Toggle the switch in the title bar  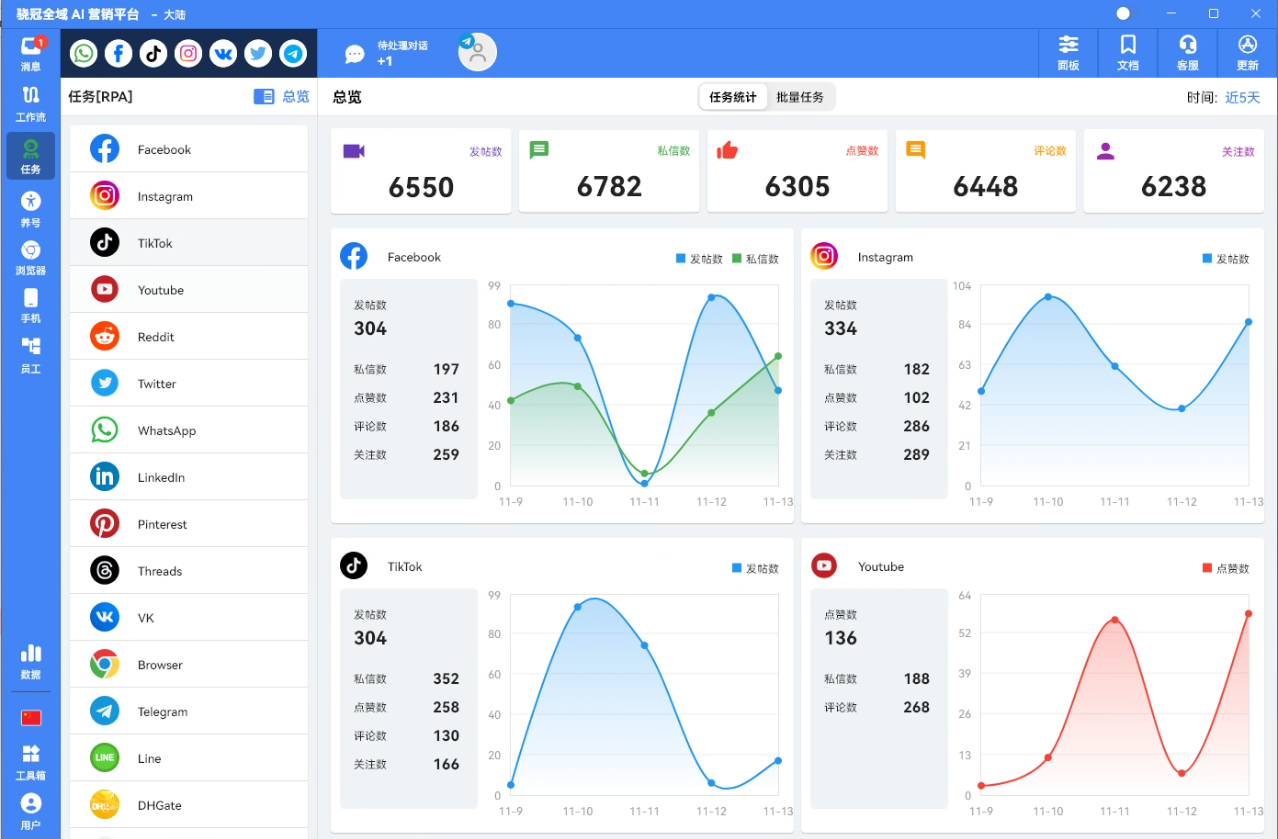[1127, 14]
